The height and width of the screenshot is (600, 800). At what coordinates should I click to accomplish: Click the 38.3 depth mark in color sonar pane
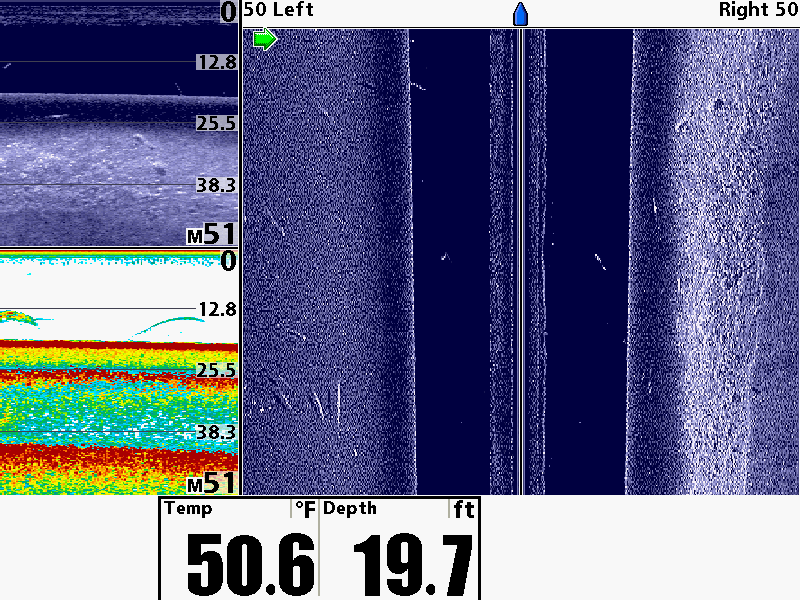click(x=217, y=432)
